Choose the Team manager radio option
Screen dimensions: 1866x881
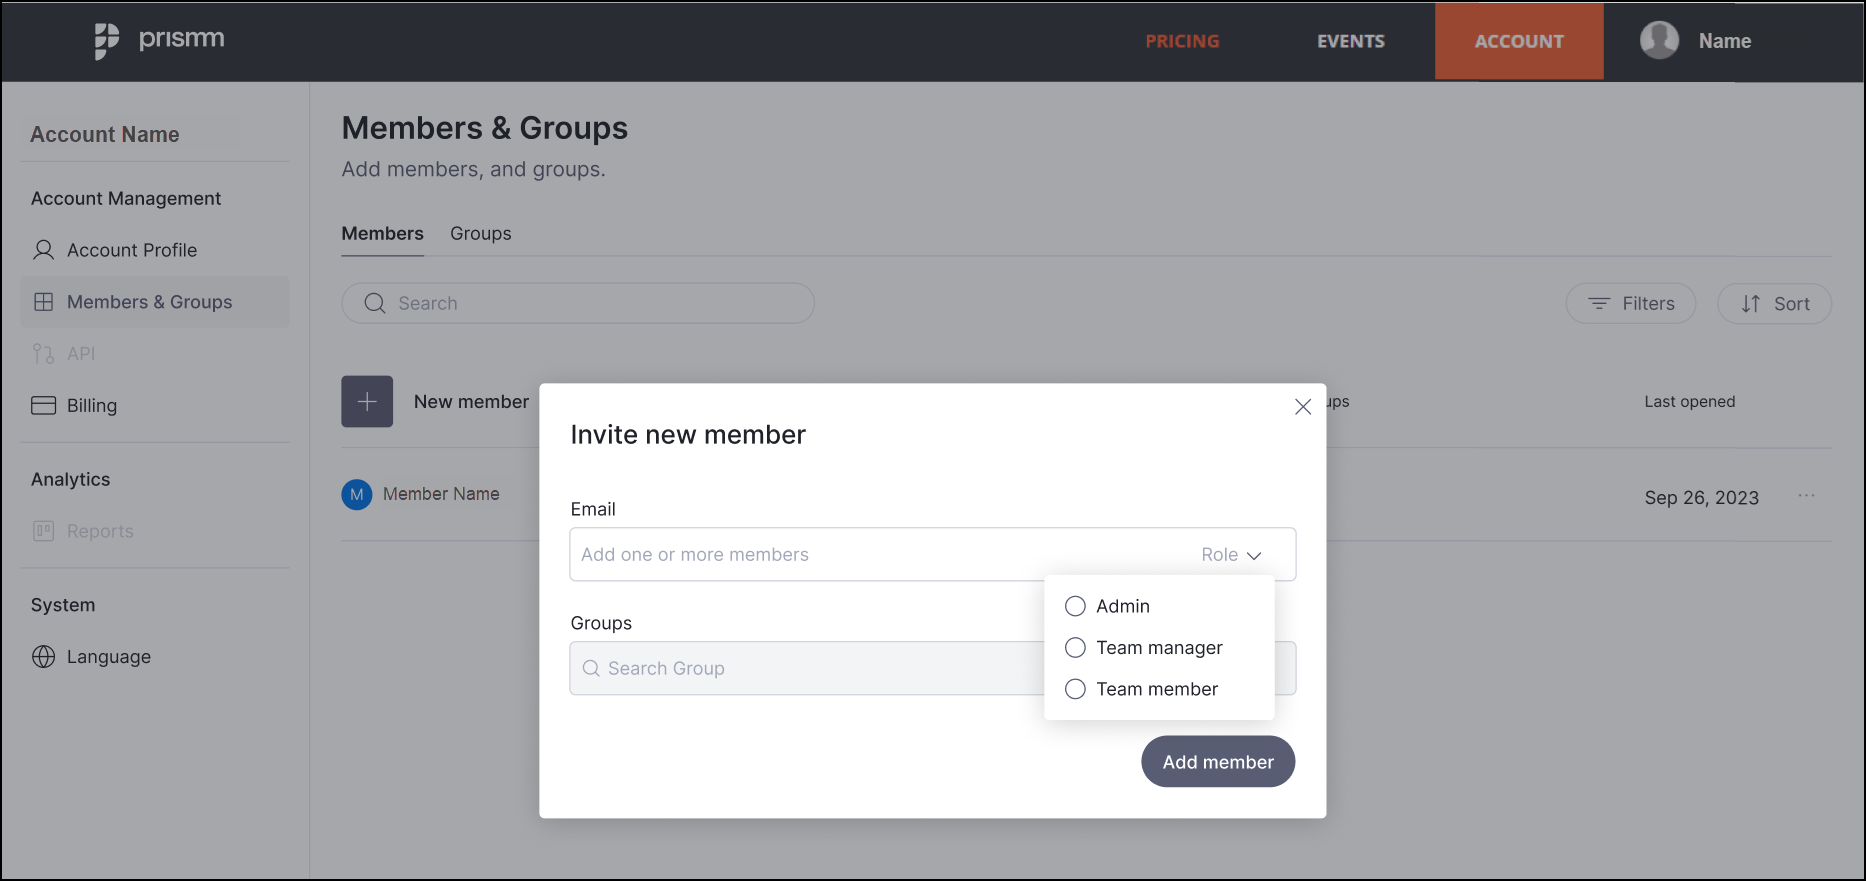pos(1075,648)
